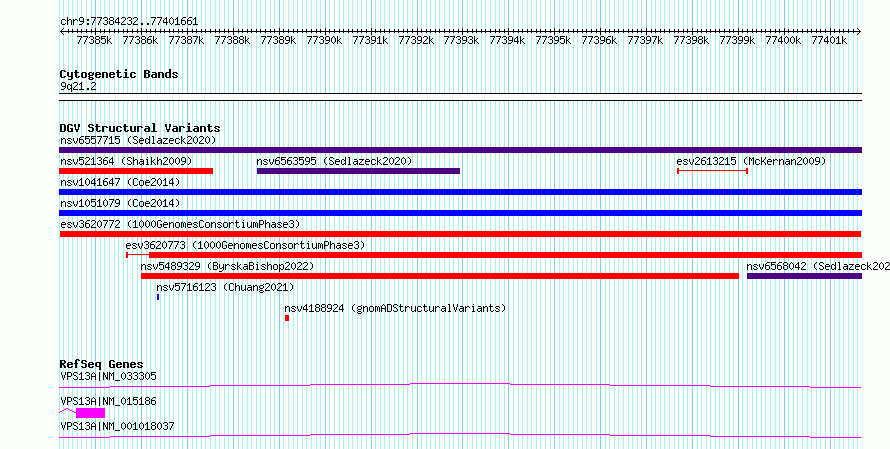Click the VPS13A|NM_015186 gene label
This screenshot has height=449, width=890.
click(108, 401)
